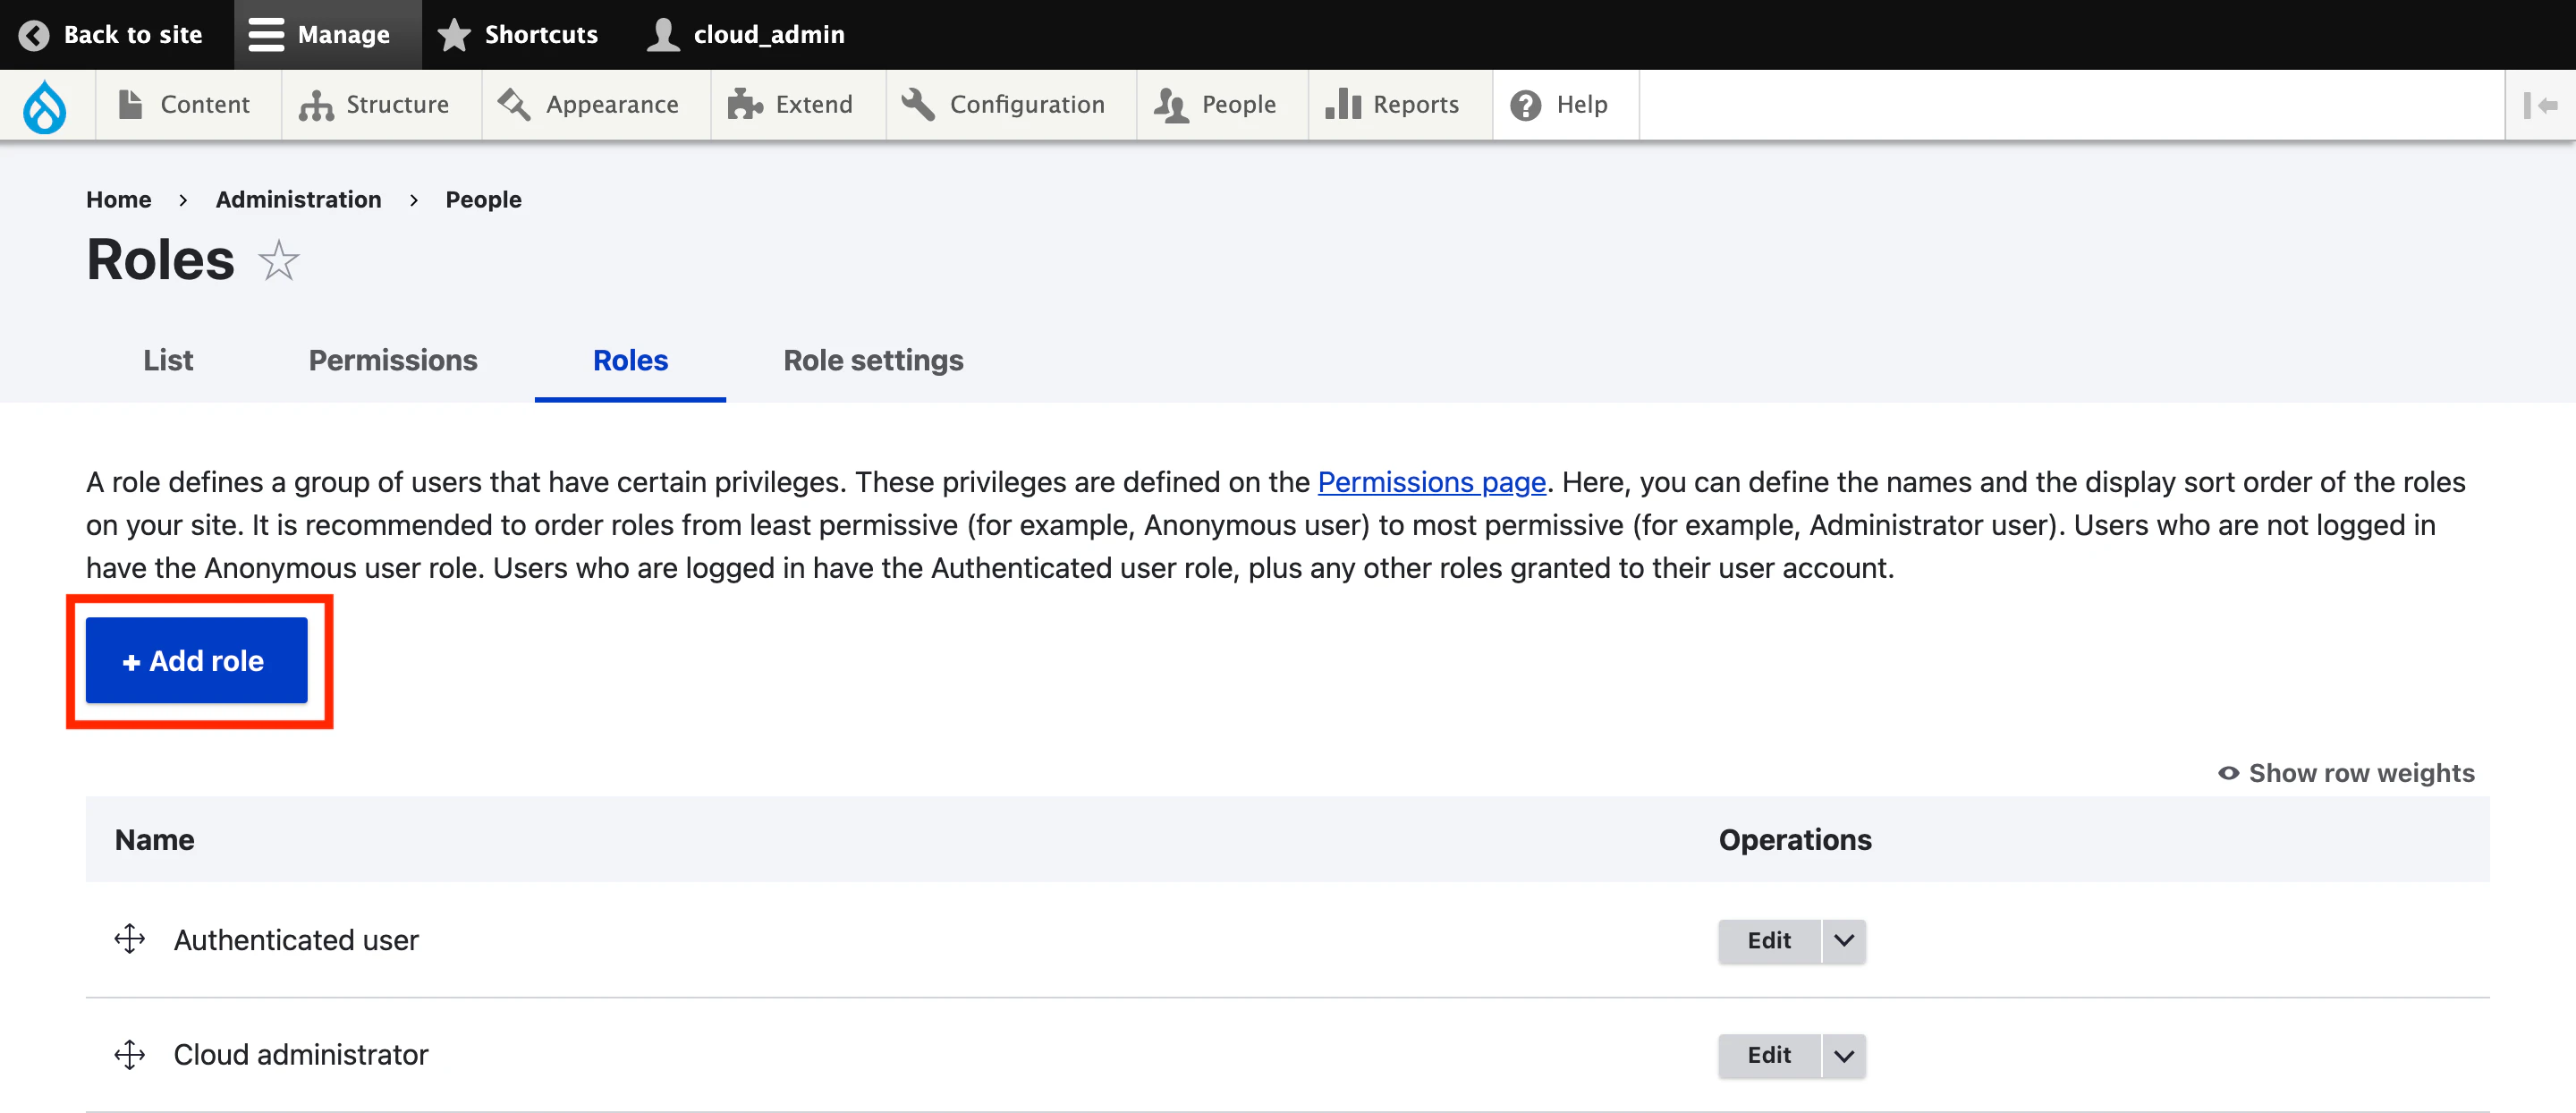
Task: Click the toolbar orientation toggle icon
Action: 2540,105
